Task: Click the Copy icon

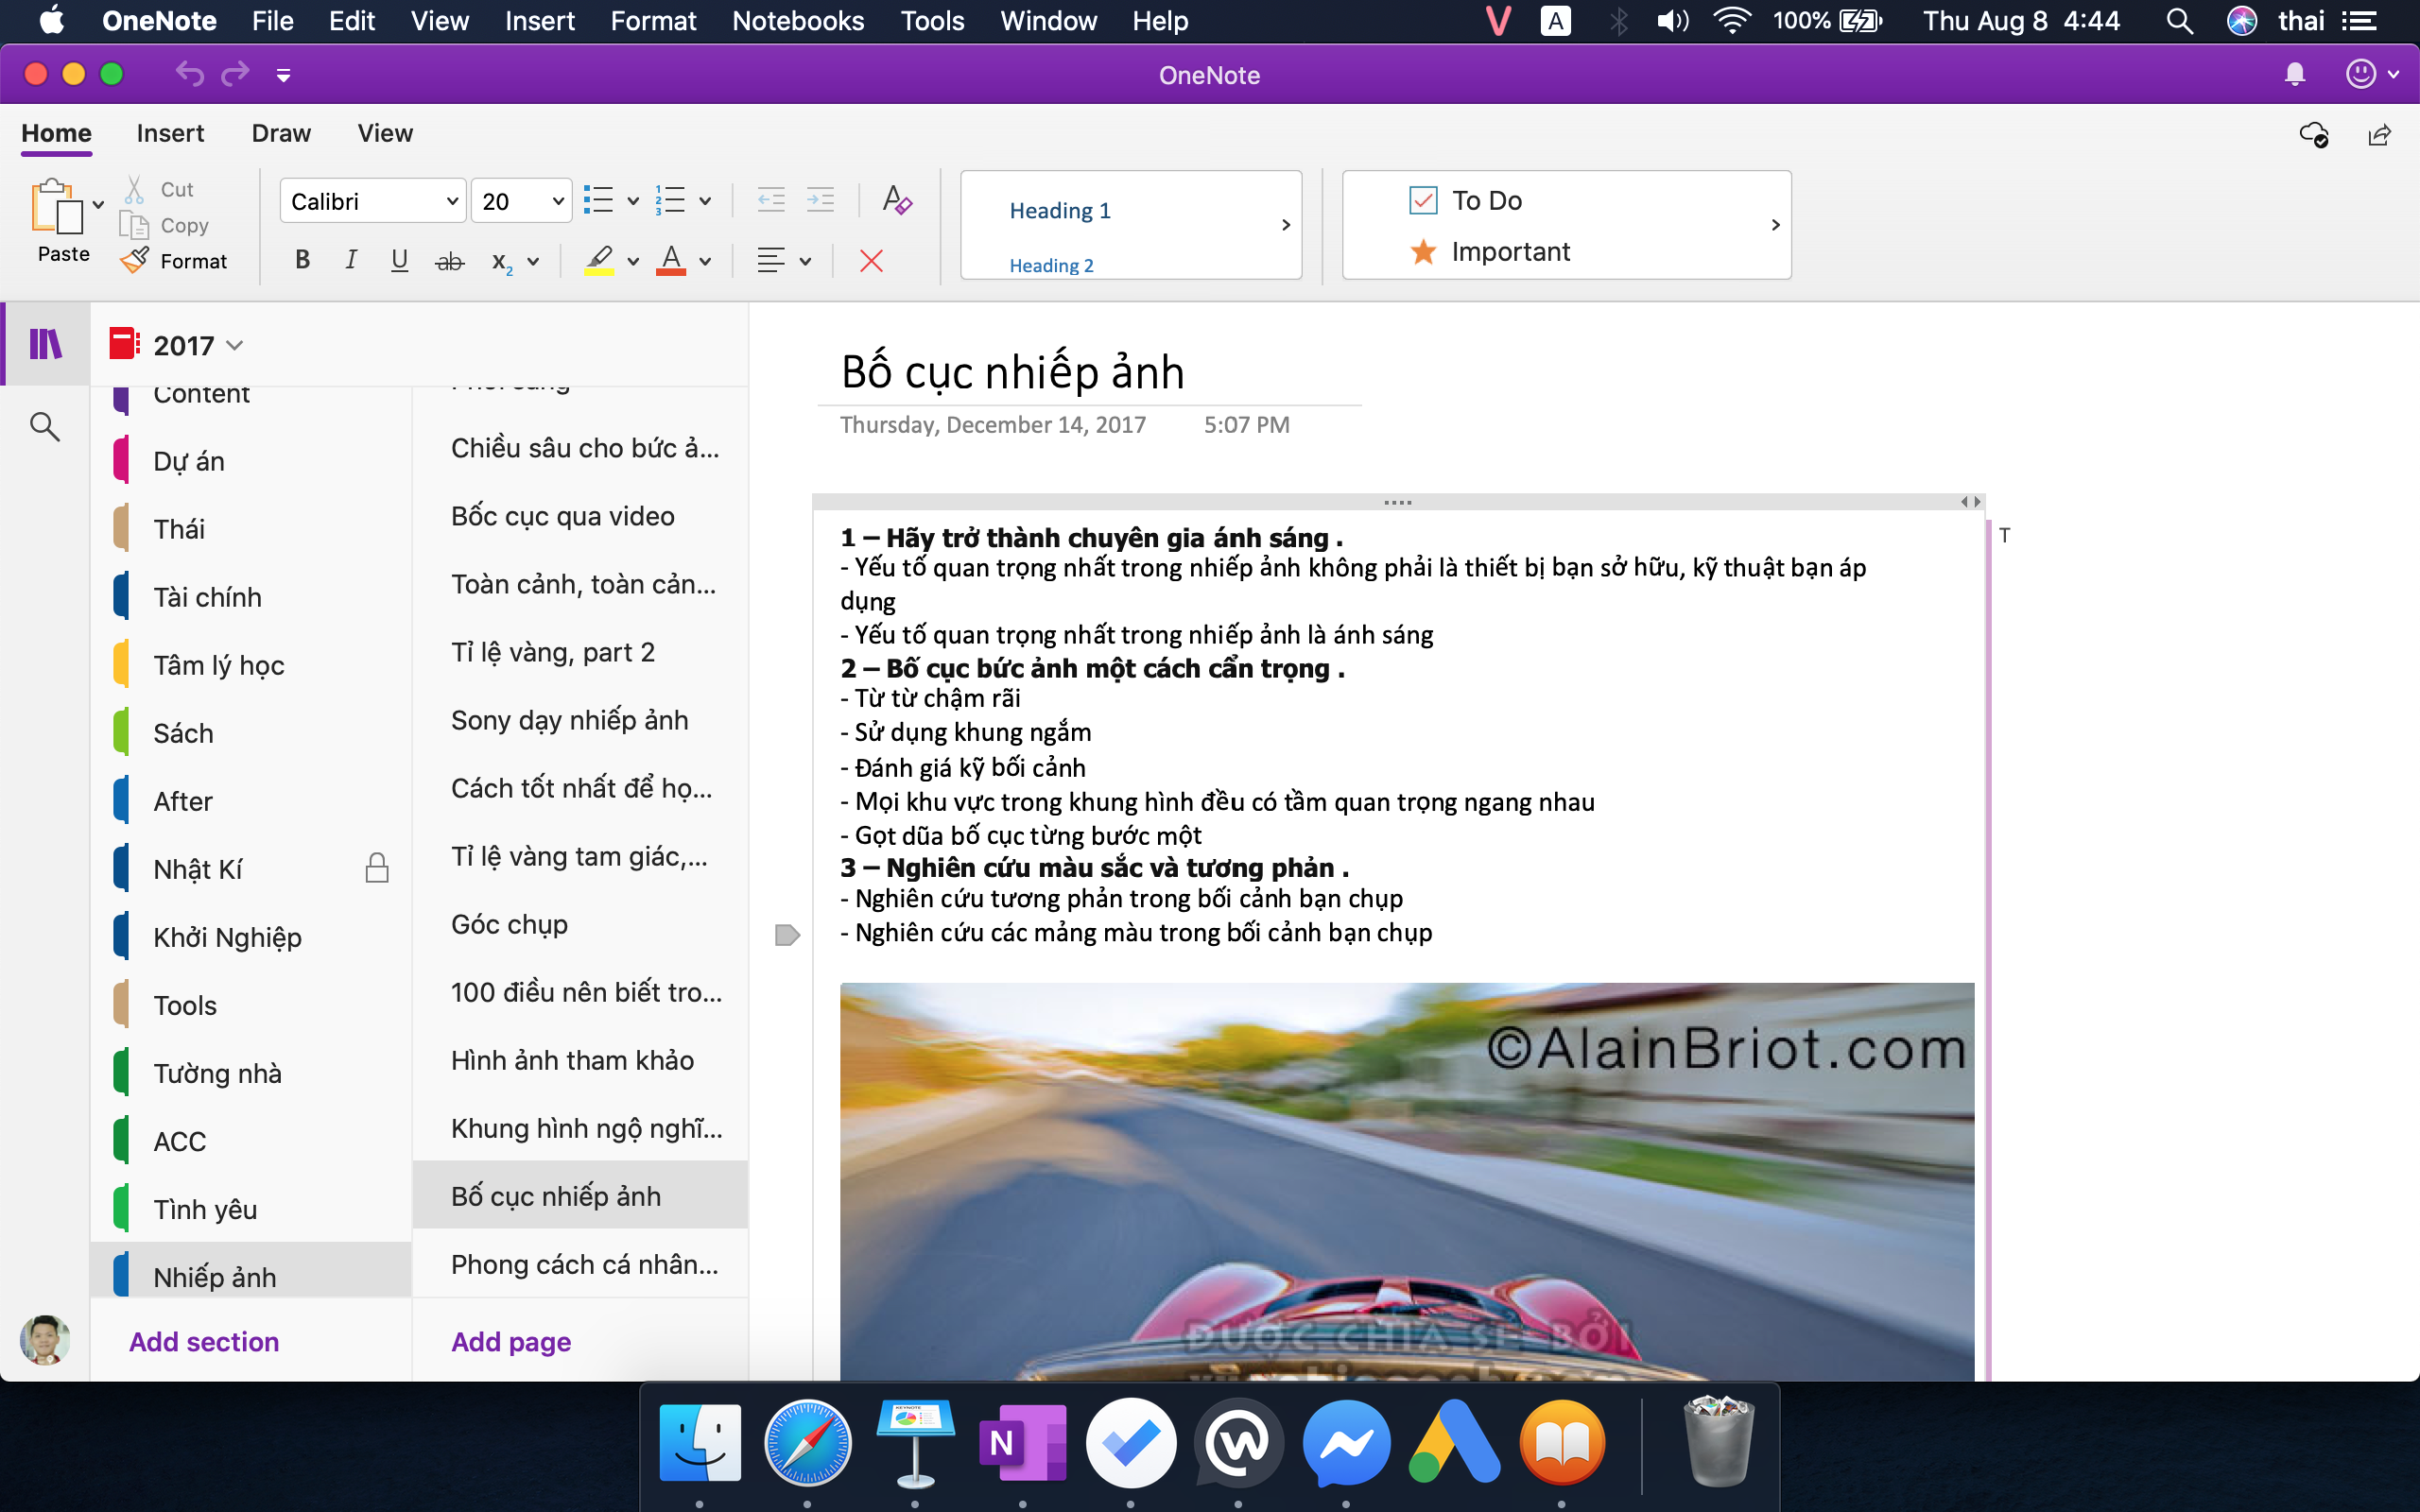Action: [x=134, y=225]
